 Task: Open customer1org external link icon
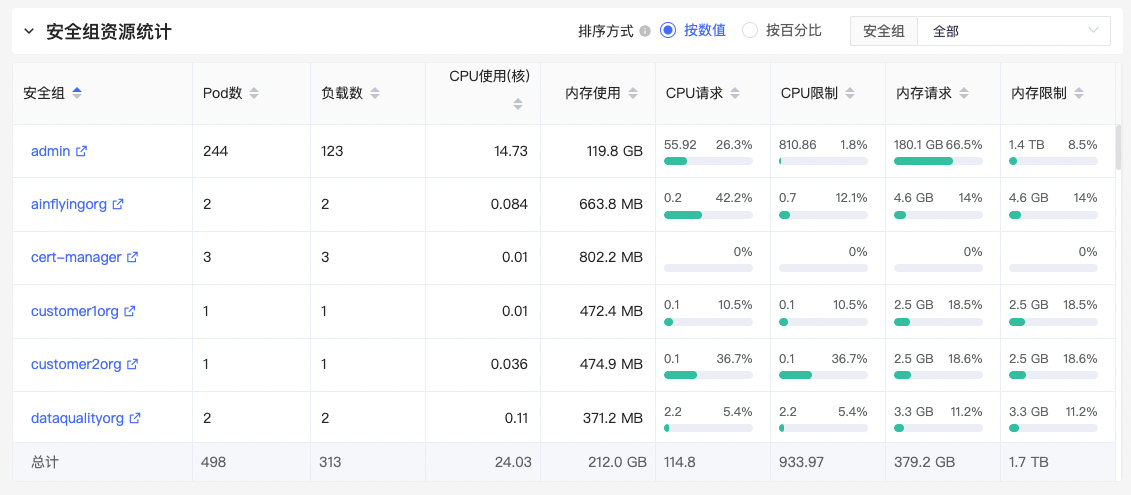pyautogui.click(x=130, y=311)
